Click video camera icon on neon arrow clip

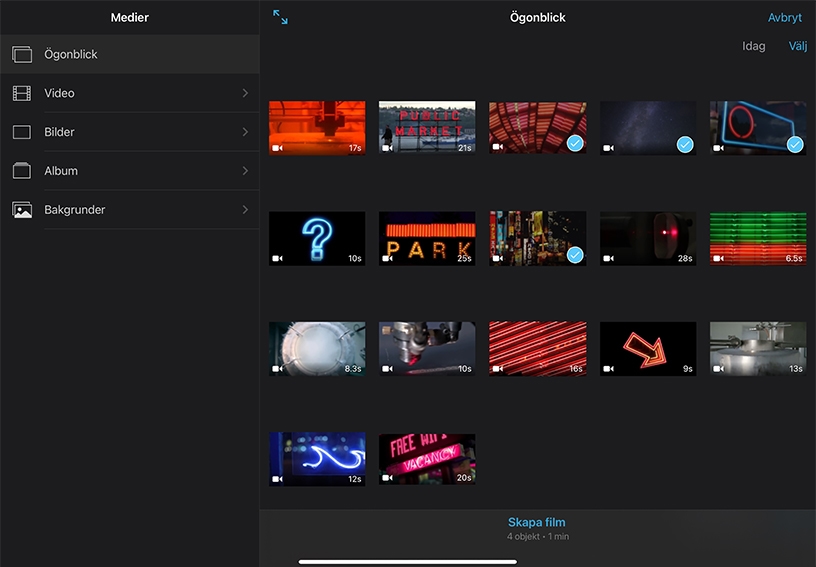point(608,368)
